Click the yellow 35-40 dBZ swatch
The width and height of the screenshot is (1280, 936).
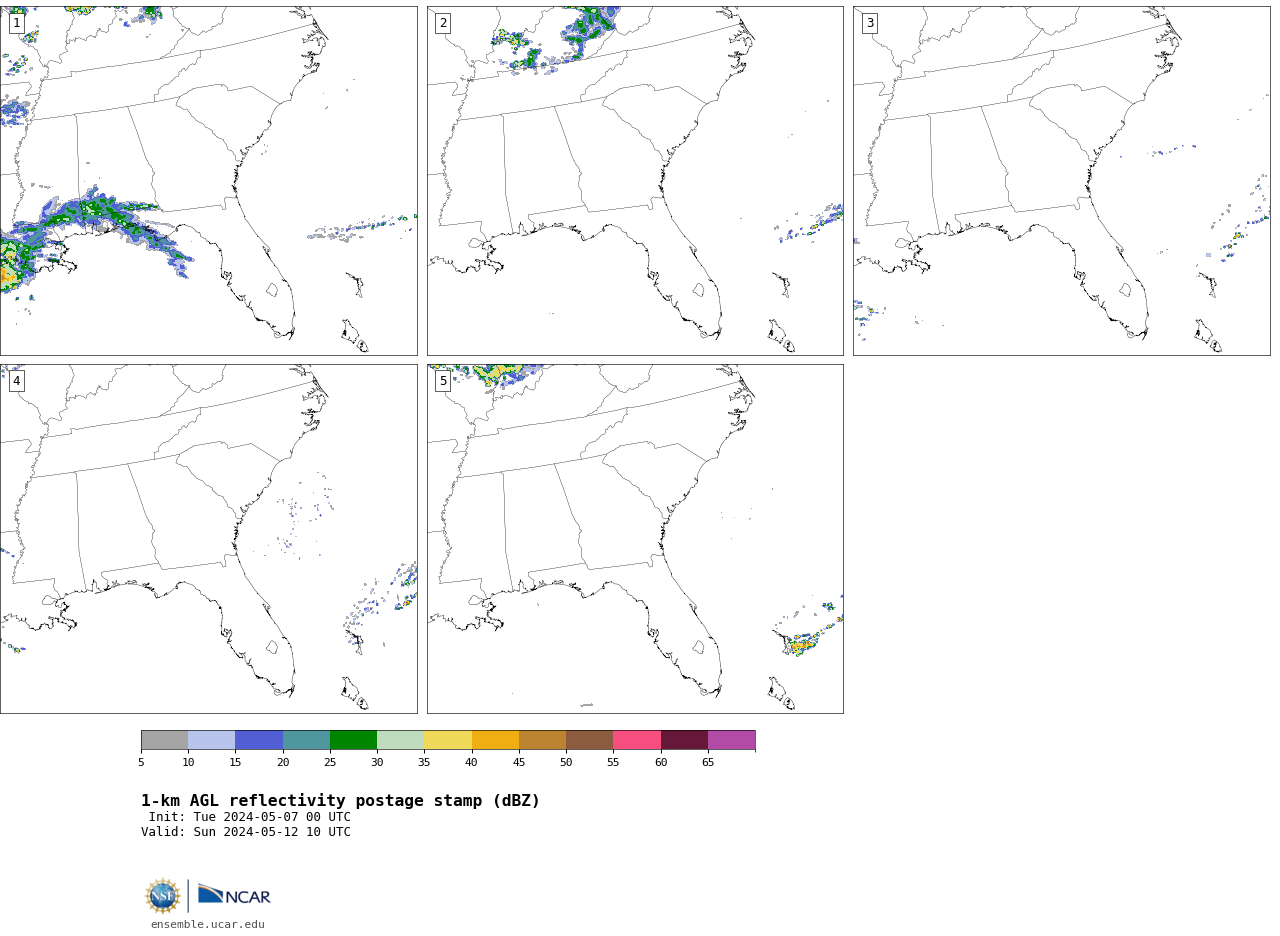448,740
